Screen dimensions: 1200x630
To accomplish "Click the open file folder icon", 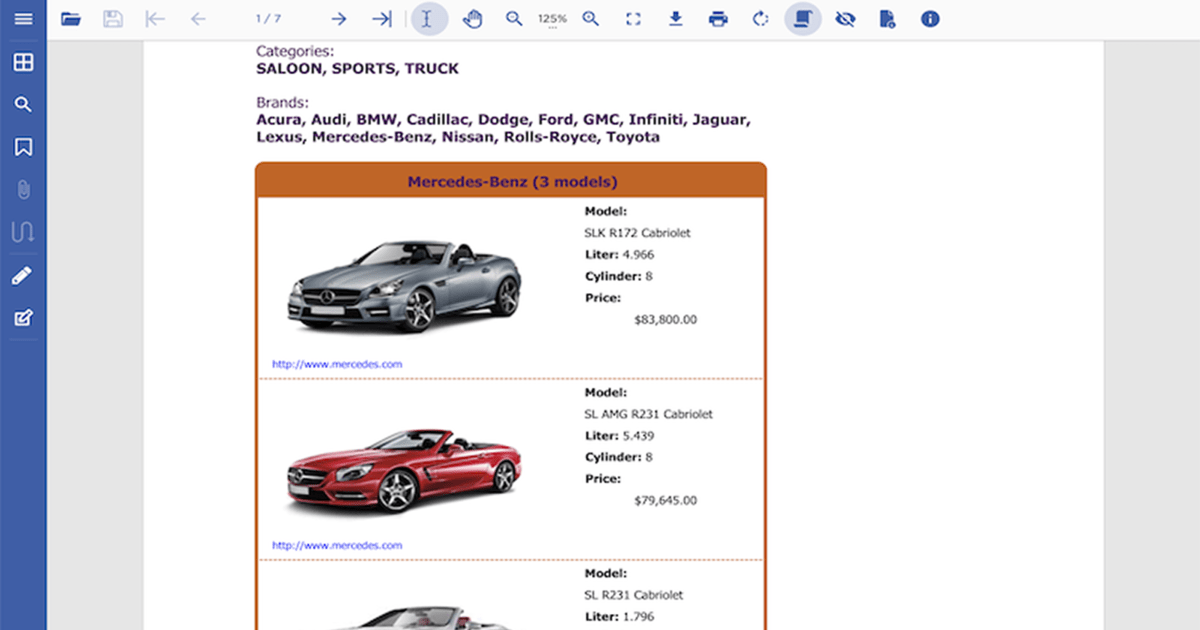I will click(71, 19).
